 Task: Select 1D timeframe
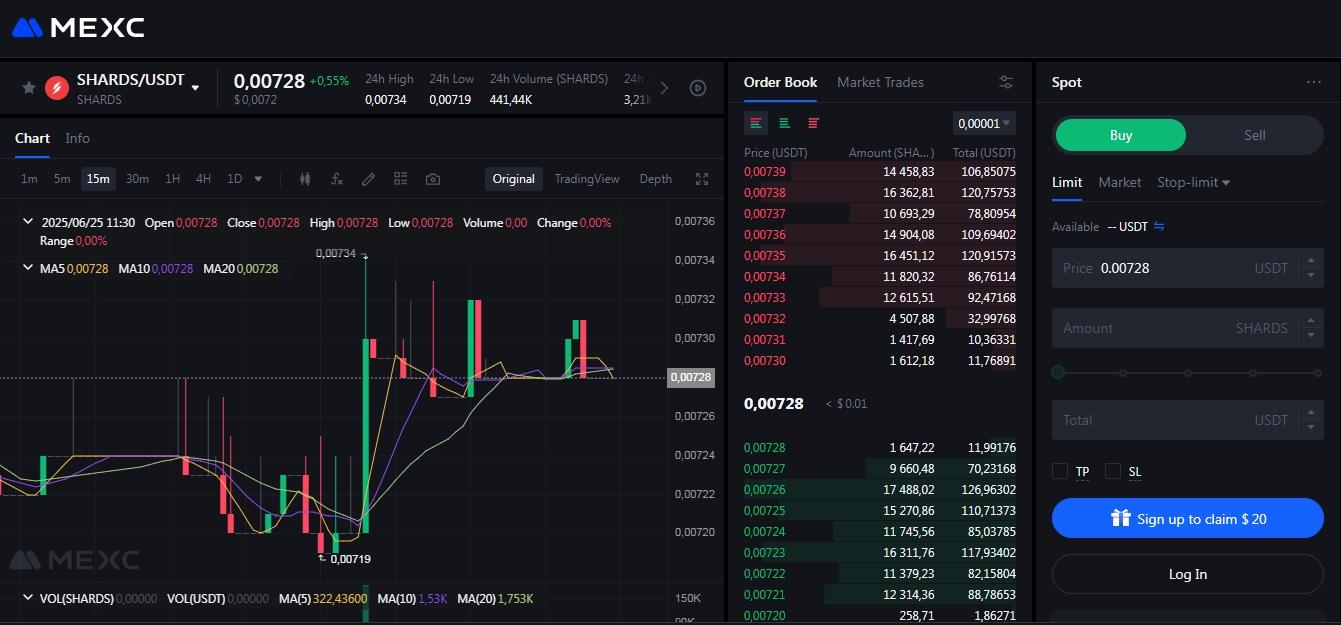click(x=235, y=179)
